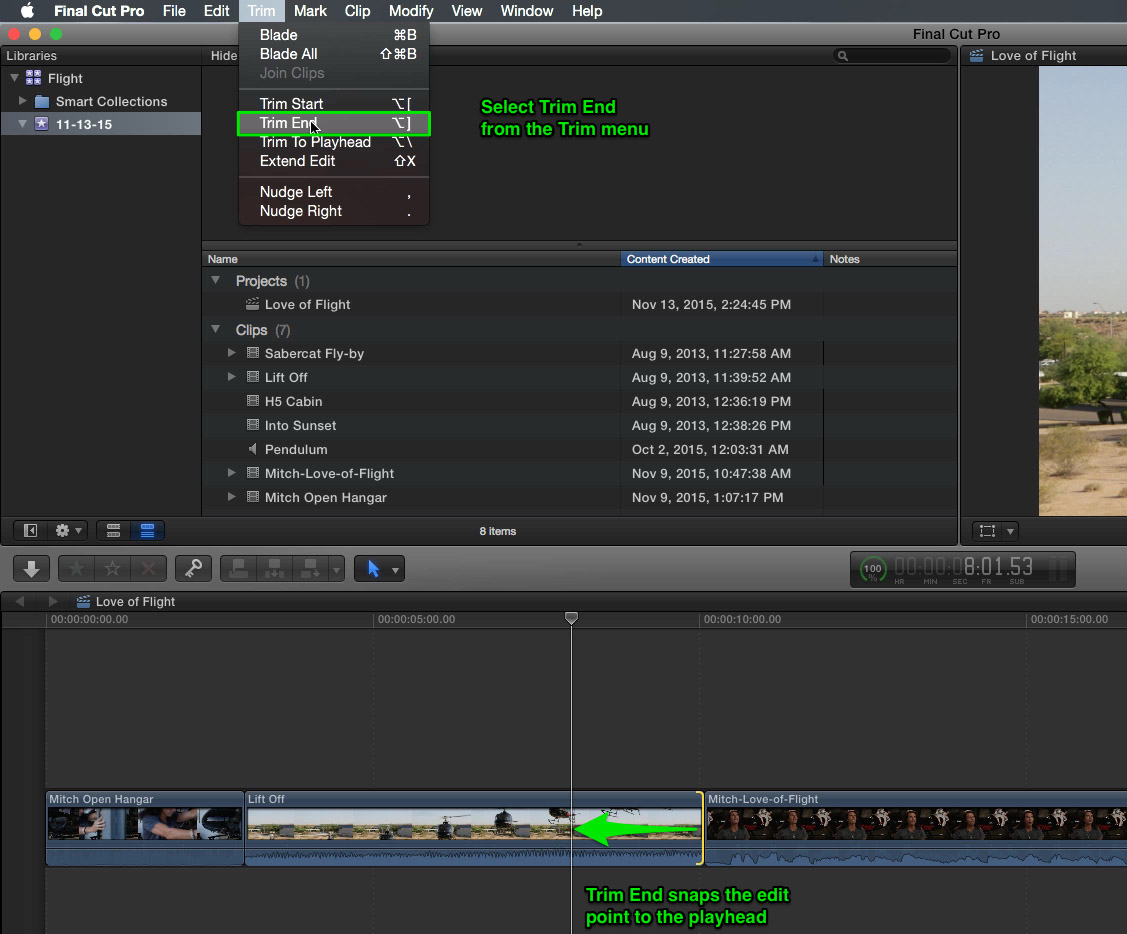Click the Love of Flight project clapboard icon

(x=252, y=304)
